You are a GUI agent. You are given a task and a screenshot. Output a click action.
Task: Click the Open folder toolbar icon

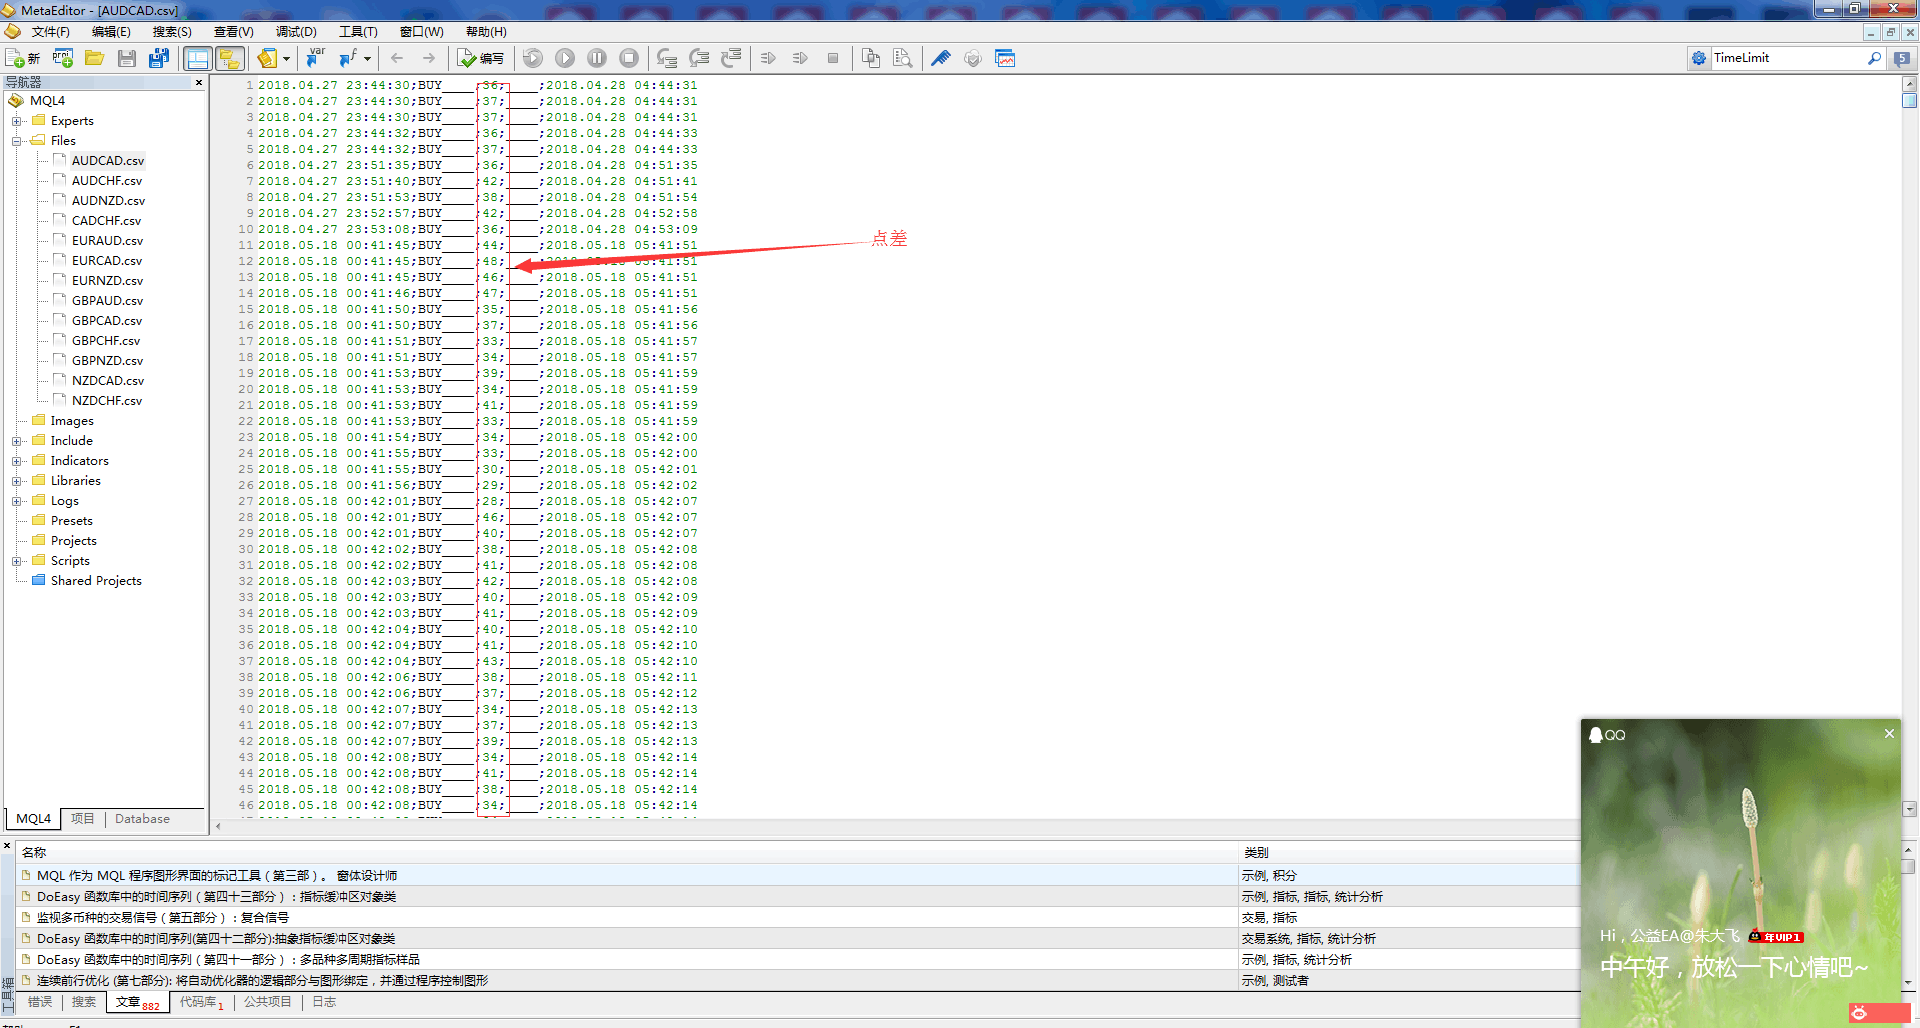click(95, 58)
